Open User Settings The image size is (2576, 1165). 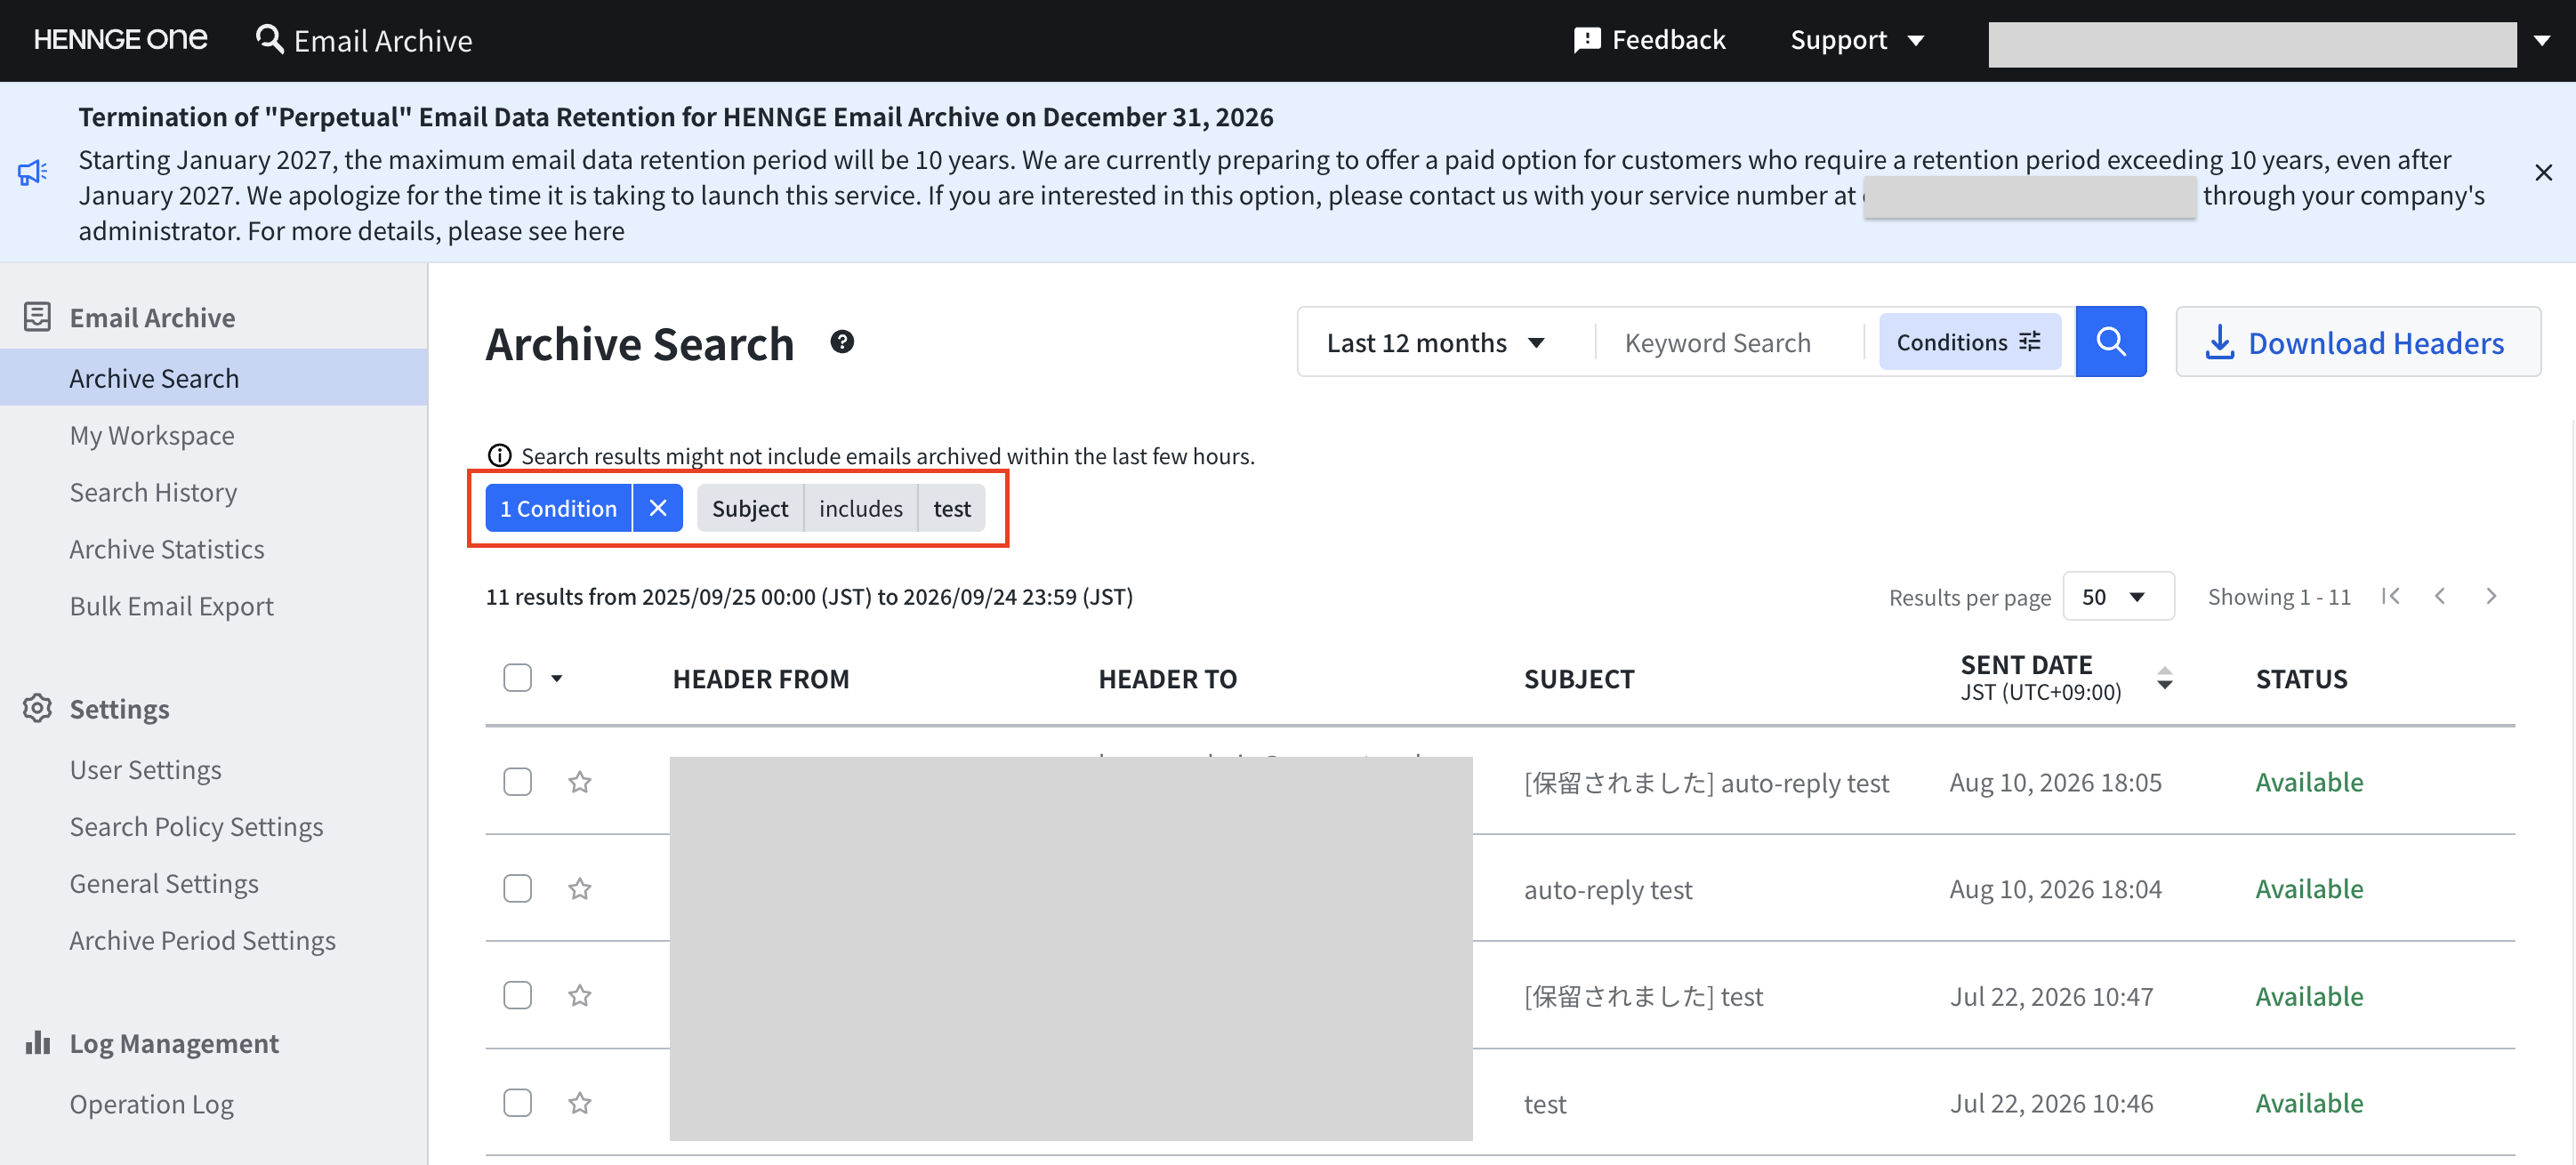(145, 769)
